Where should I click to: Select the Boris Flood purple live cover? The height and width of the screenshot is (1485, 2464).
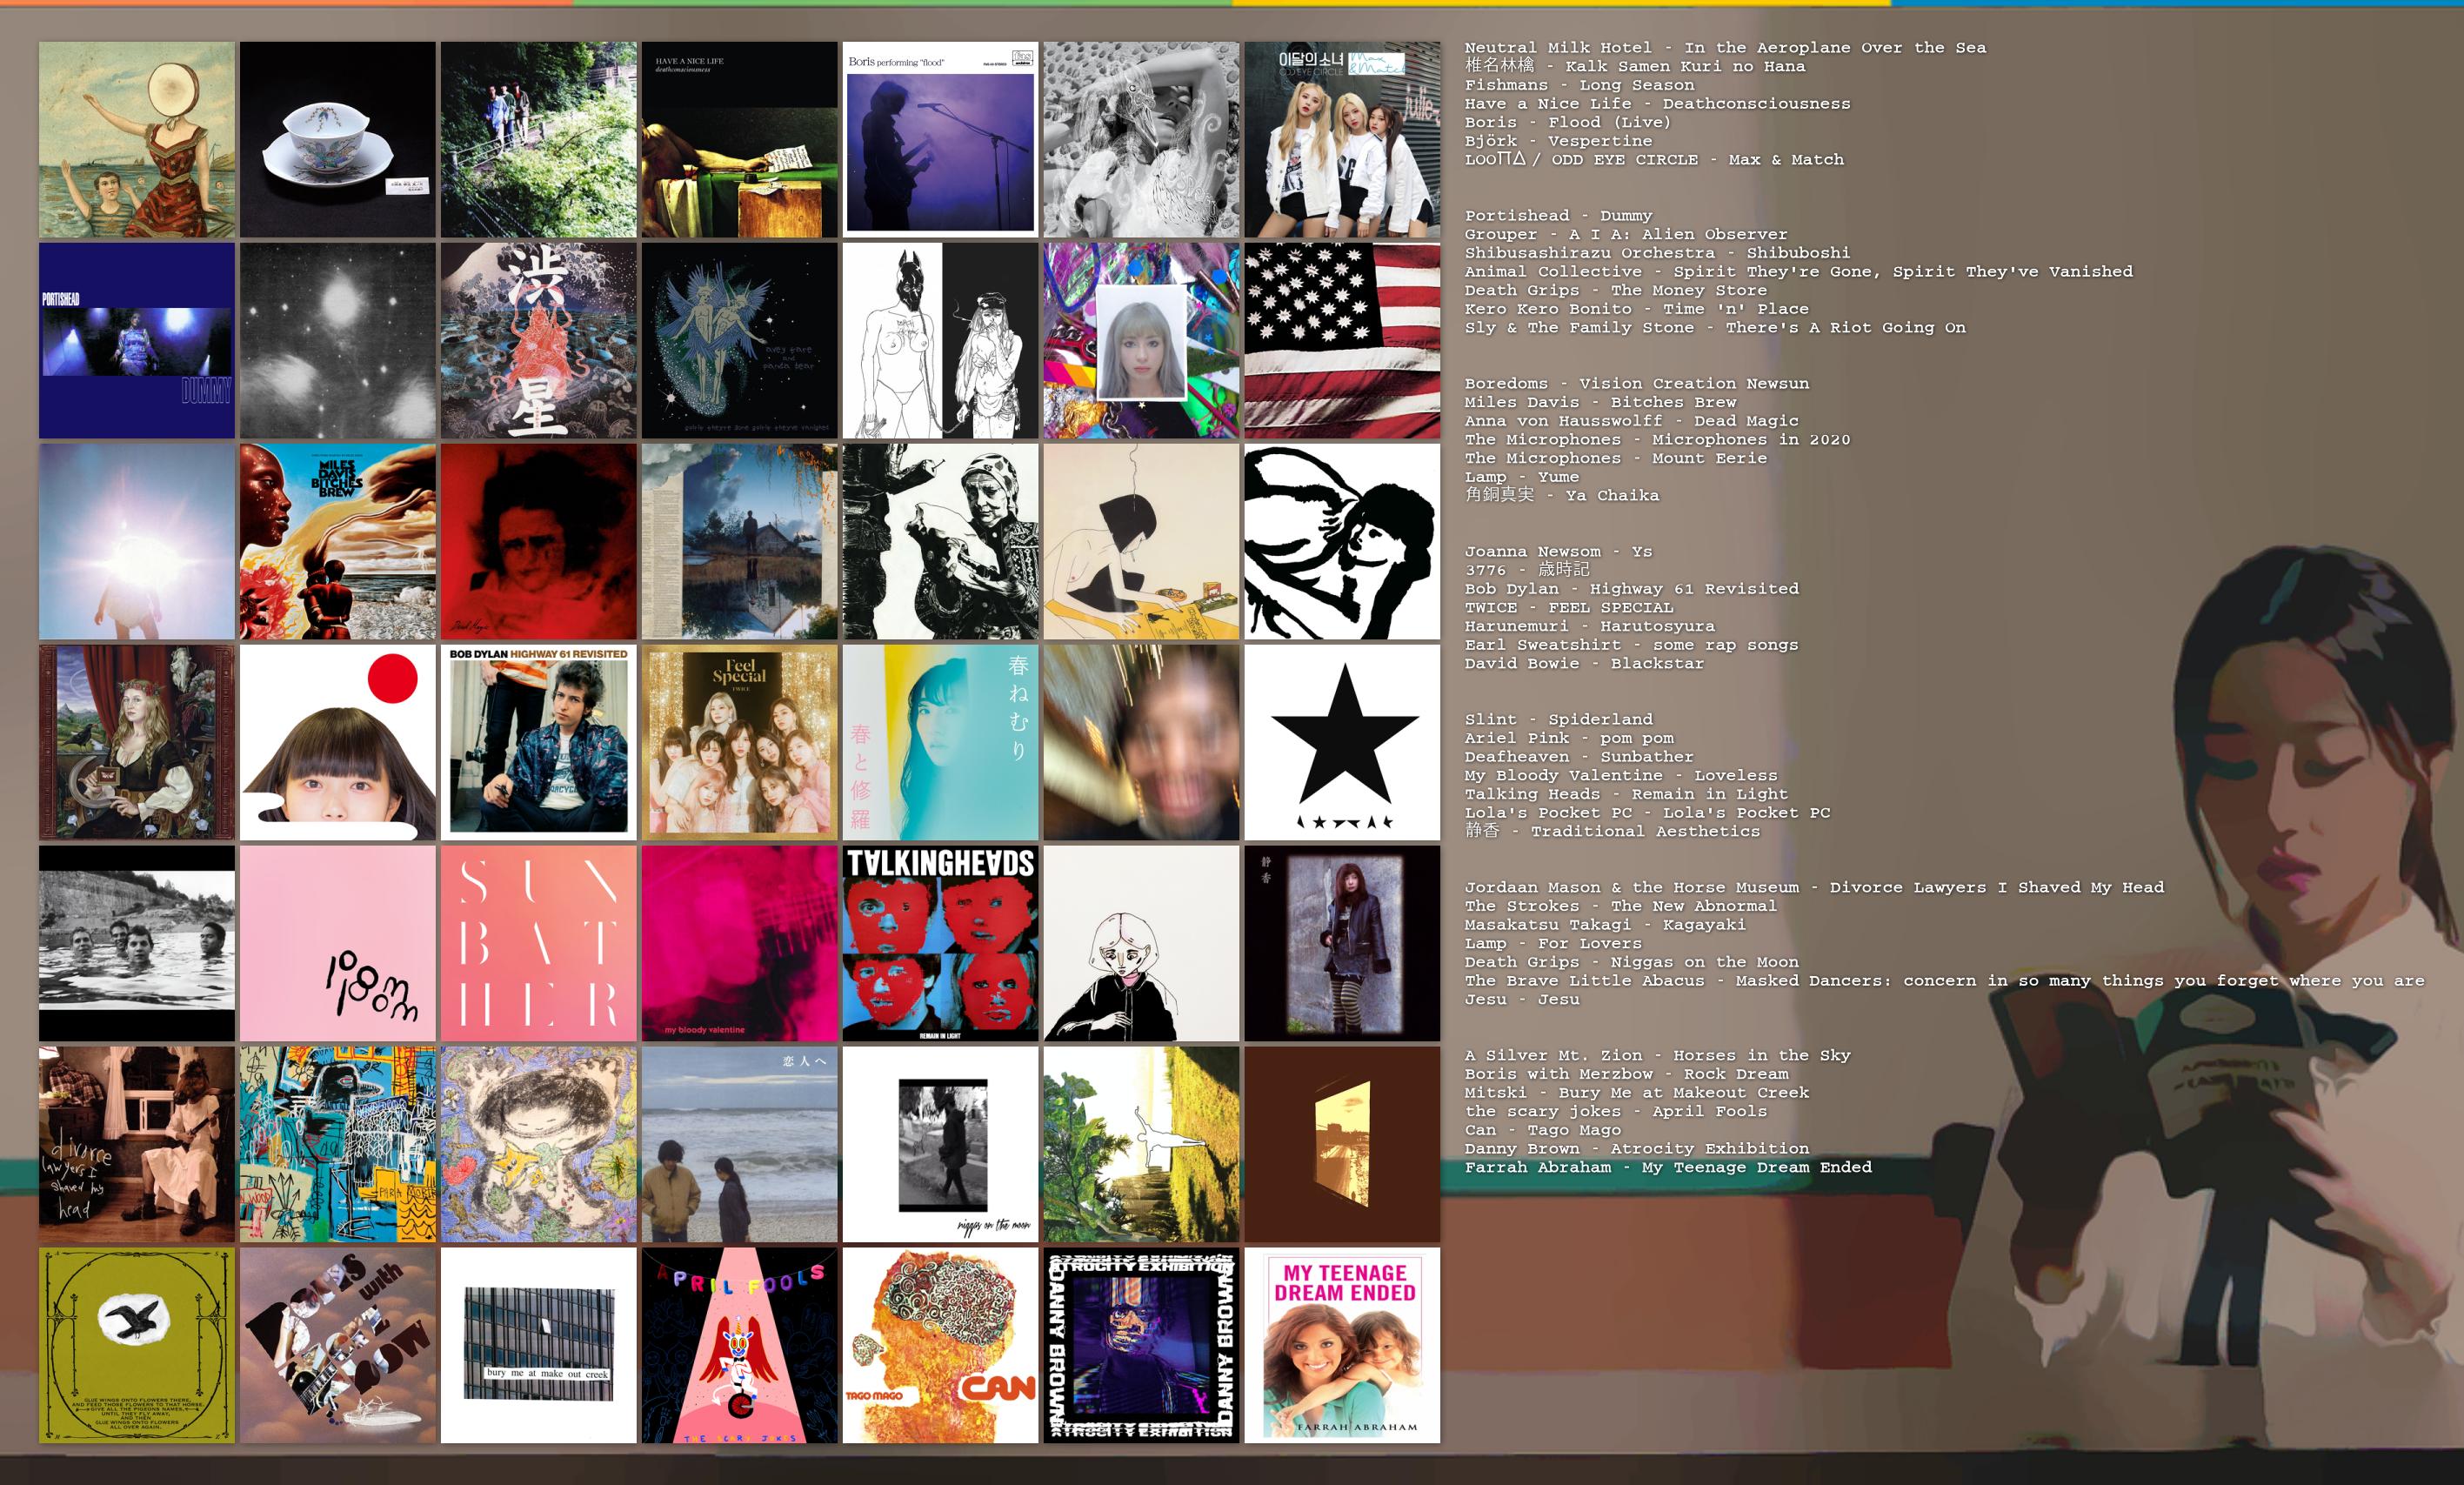coord(941,139)
